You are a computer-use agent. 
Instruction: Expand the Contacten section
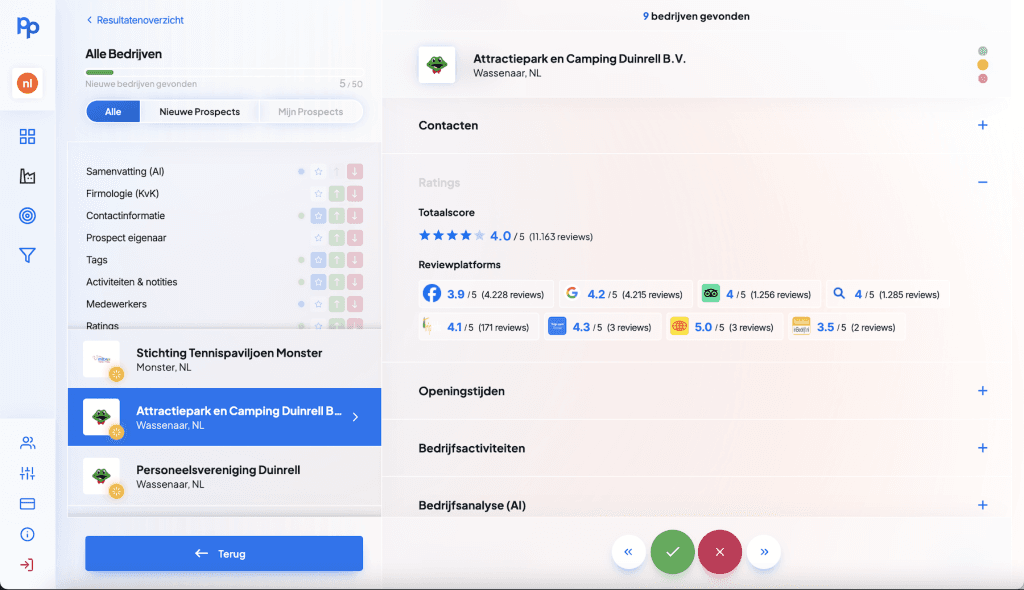coord(982,126)
